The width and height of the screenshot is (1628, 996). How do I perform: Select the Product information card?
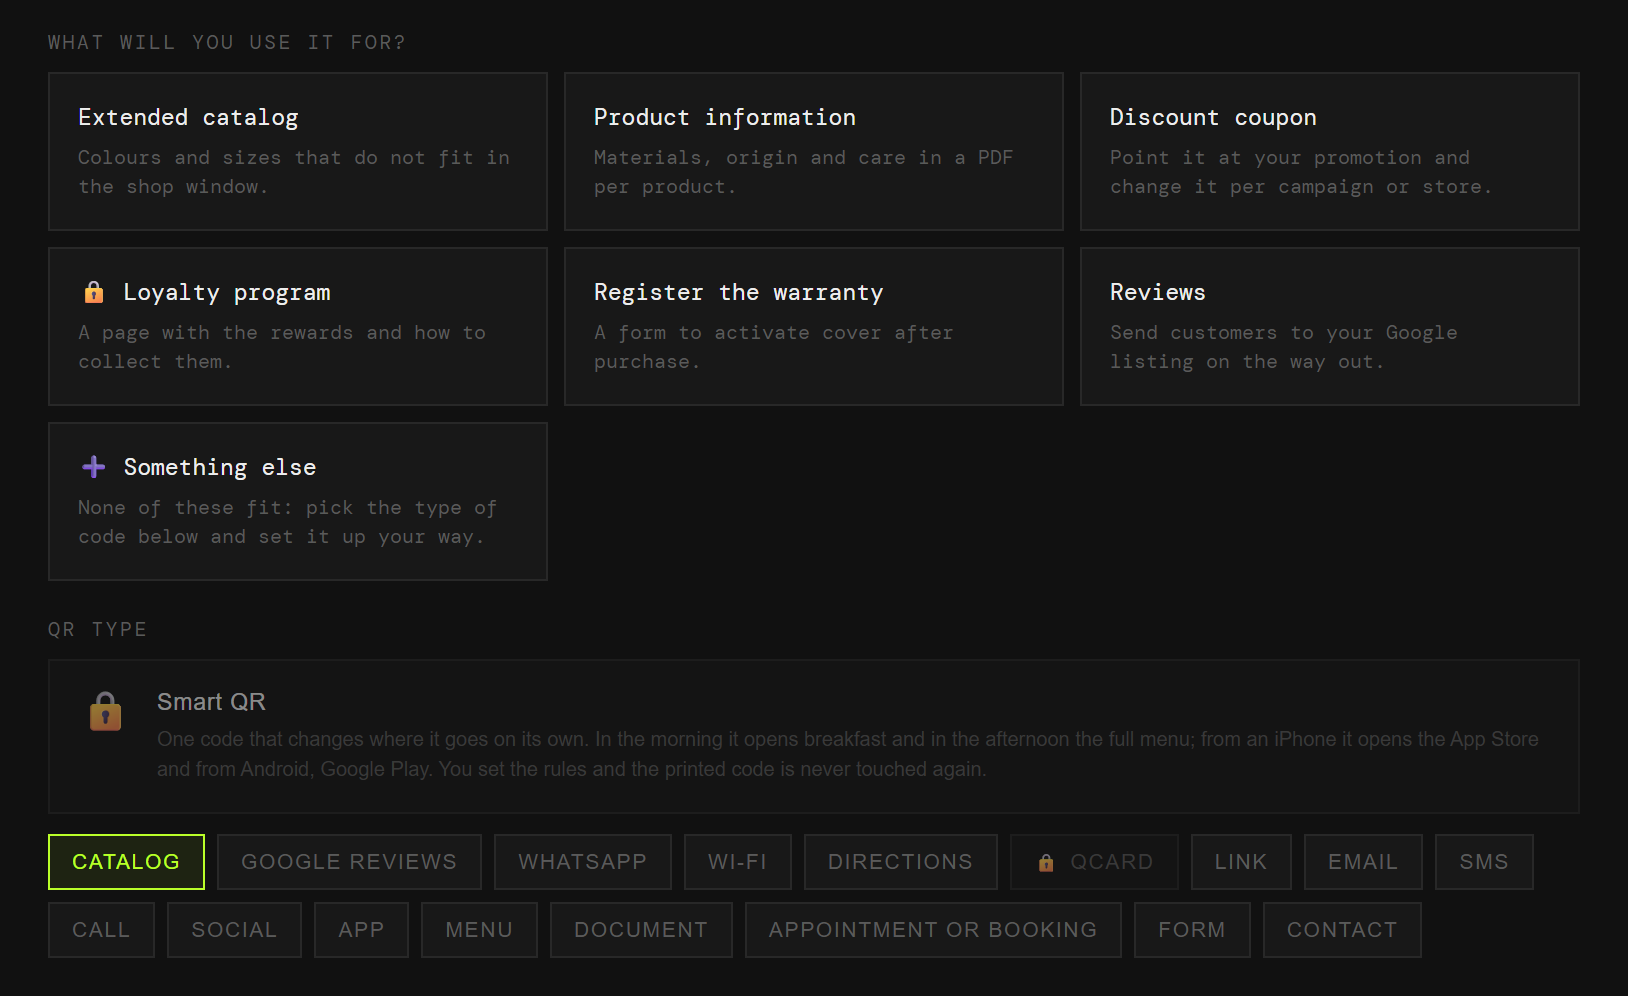point(814,151)
